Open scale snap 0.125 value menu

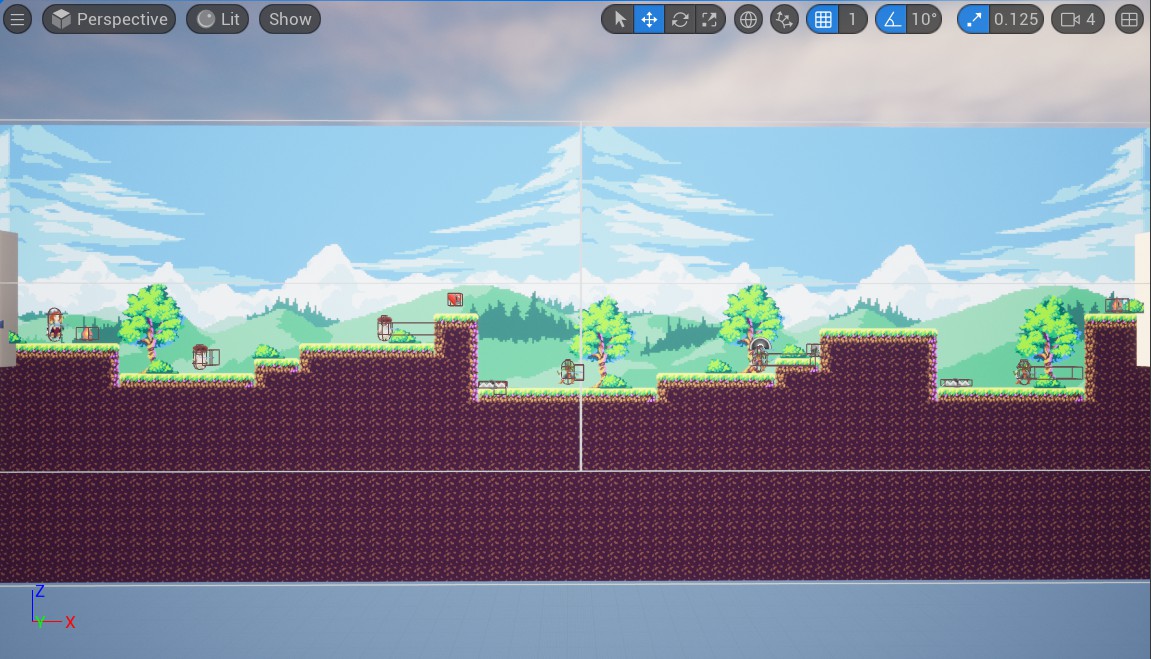pyautogui.click(x=1016, y=19)
